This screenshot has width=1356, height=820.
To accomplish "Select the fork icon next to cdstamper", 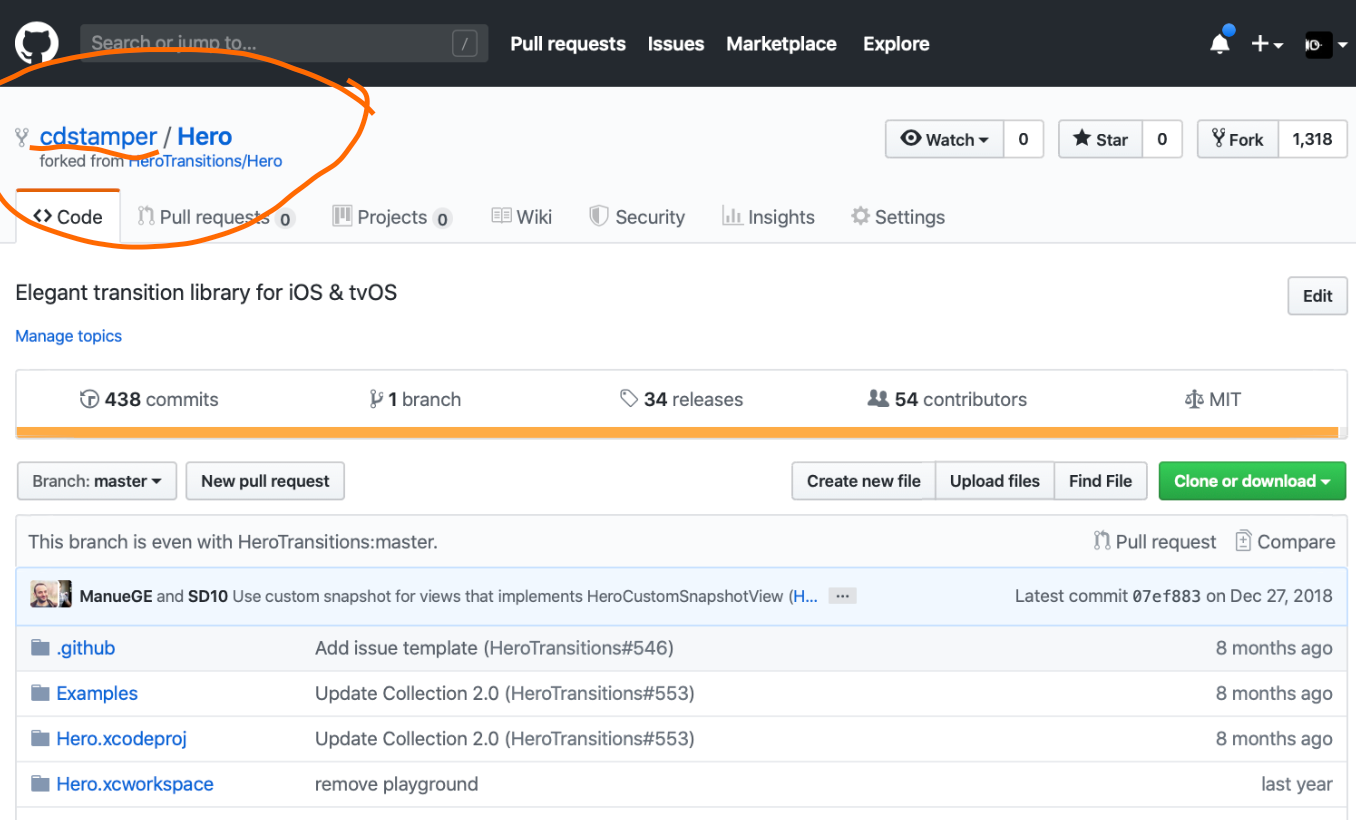I will click(21, 136).
